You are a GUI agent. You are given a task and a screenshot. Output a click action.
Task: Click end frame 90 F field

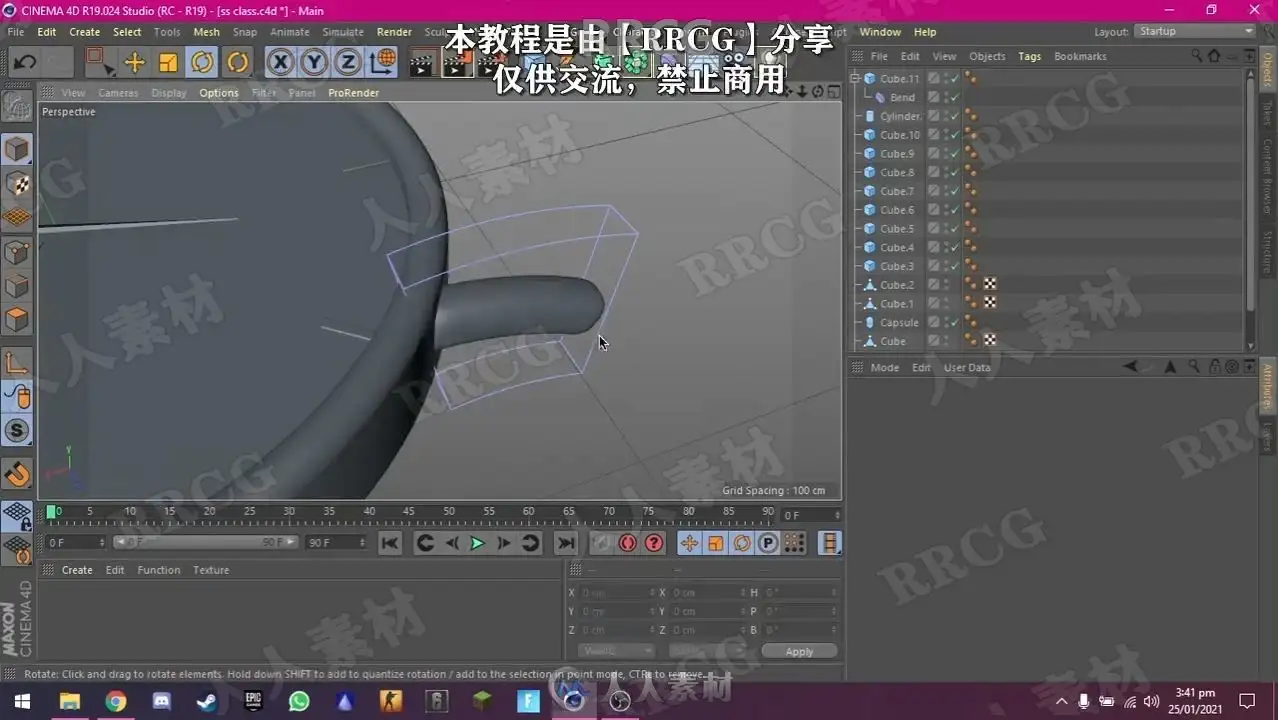[337, 542]
